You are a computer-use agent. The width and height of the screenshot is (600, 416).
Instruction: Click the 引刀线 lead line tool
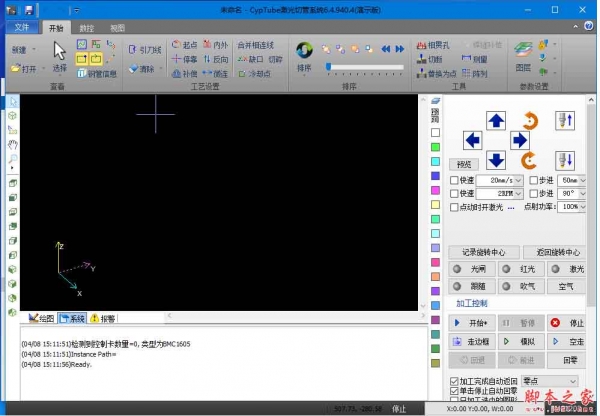[x=145, y=50]
